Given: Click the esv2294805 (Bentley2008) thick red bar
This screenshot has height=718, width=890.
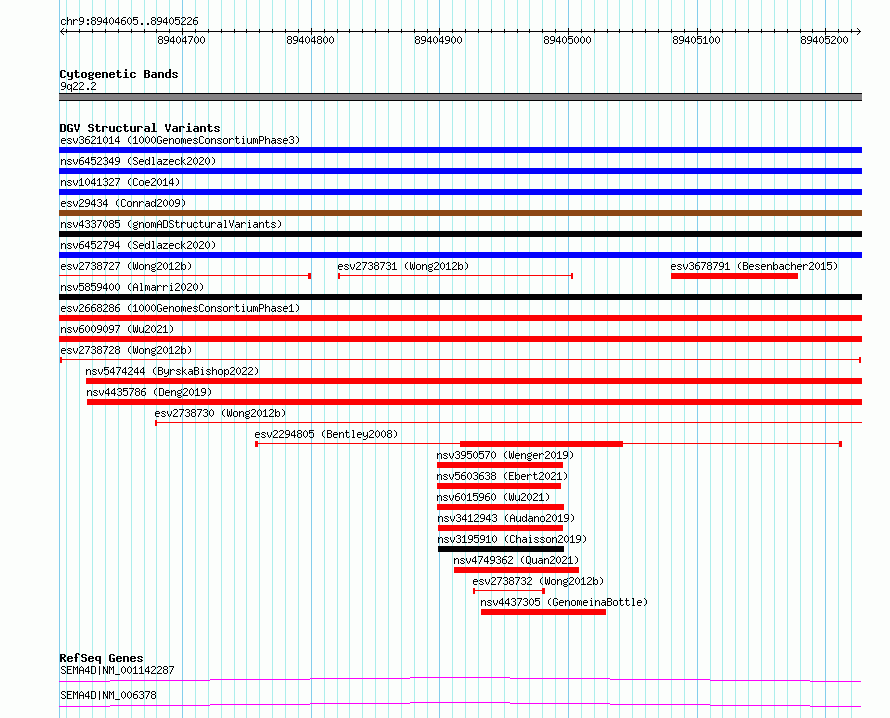Looking at the screenshot, I should pyautogui.click(x=541, y=444).
